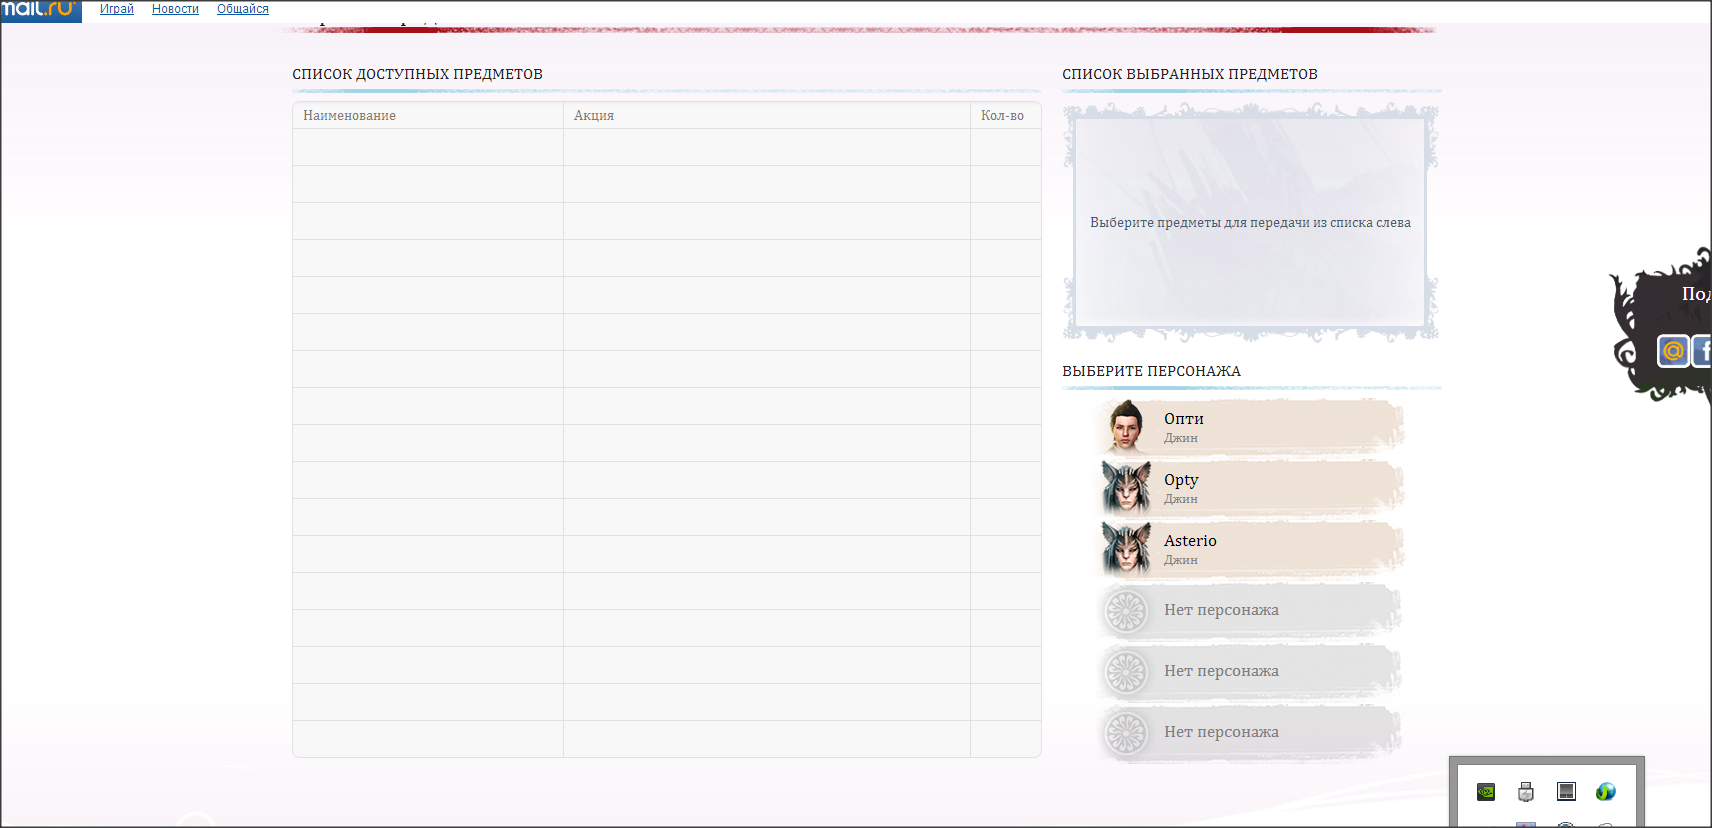Open the globe with green arrow tray icon
1712x828 pixels.
1606,792
